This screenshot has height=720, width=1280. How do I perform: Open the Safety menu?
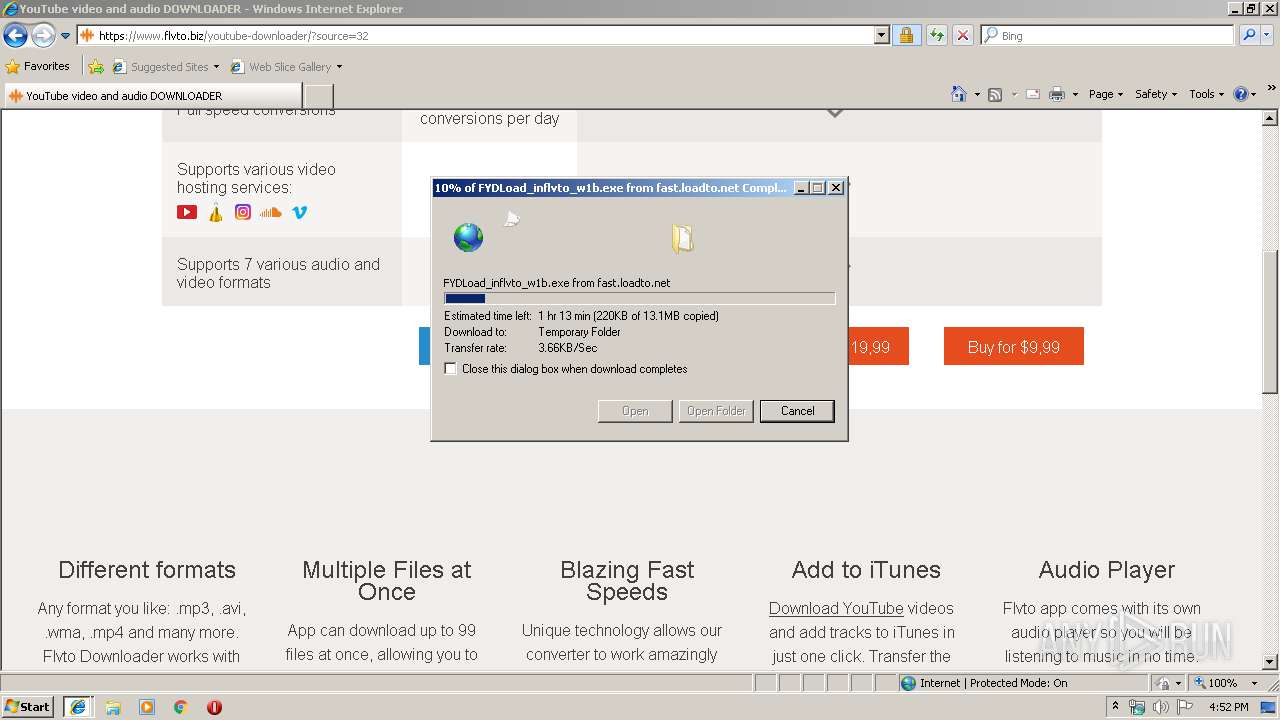(x=1155, y=94)
